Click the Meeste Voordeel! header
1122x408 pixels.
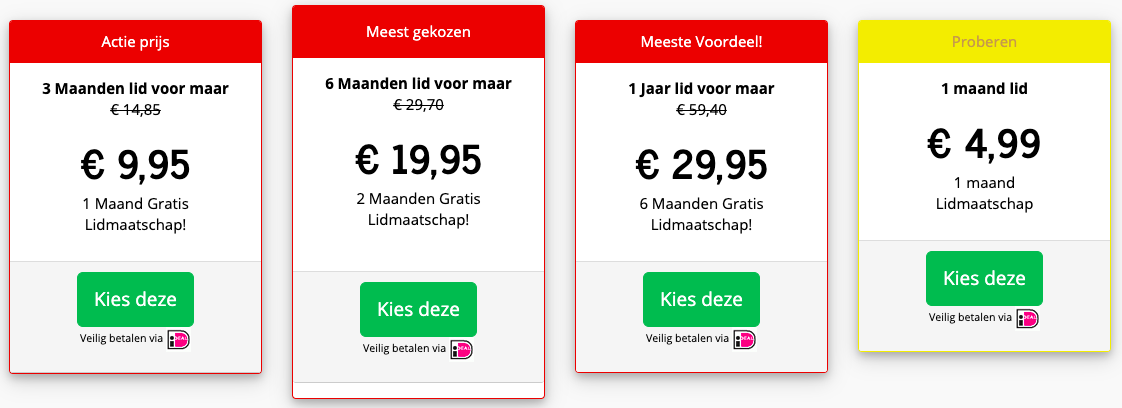point(701,42)
